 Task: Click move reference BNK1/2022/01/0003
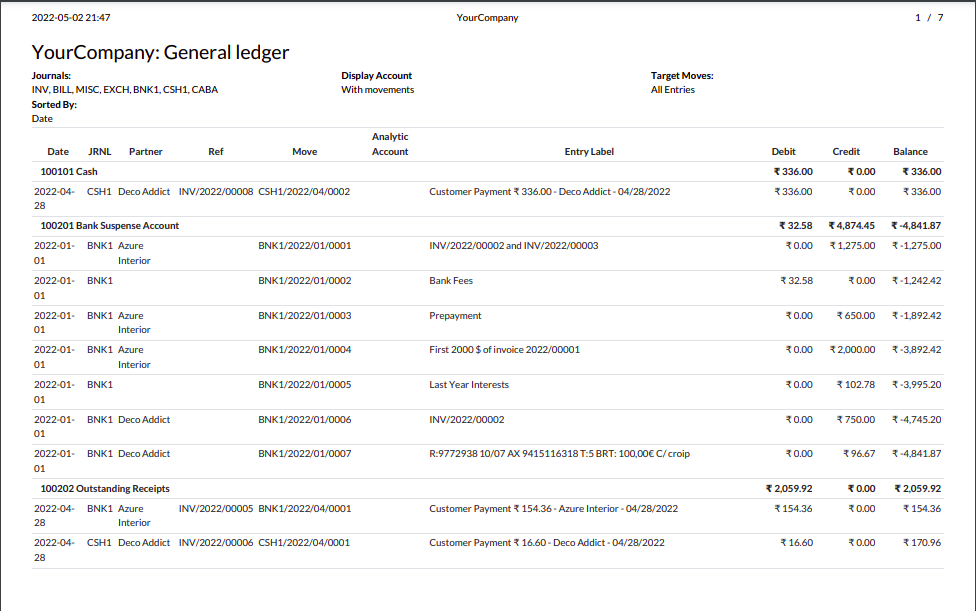click(x=305, y=316)
